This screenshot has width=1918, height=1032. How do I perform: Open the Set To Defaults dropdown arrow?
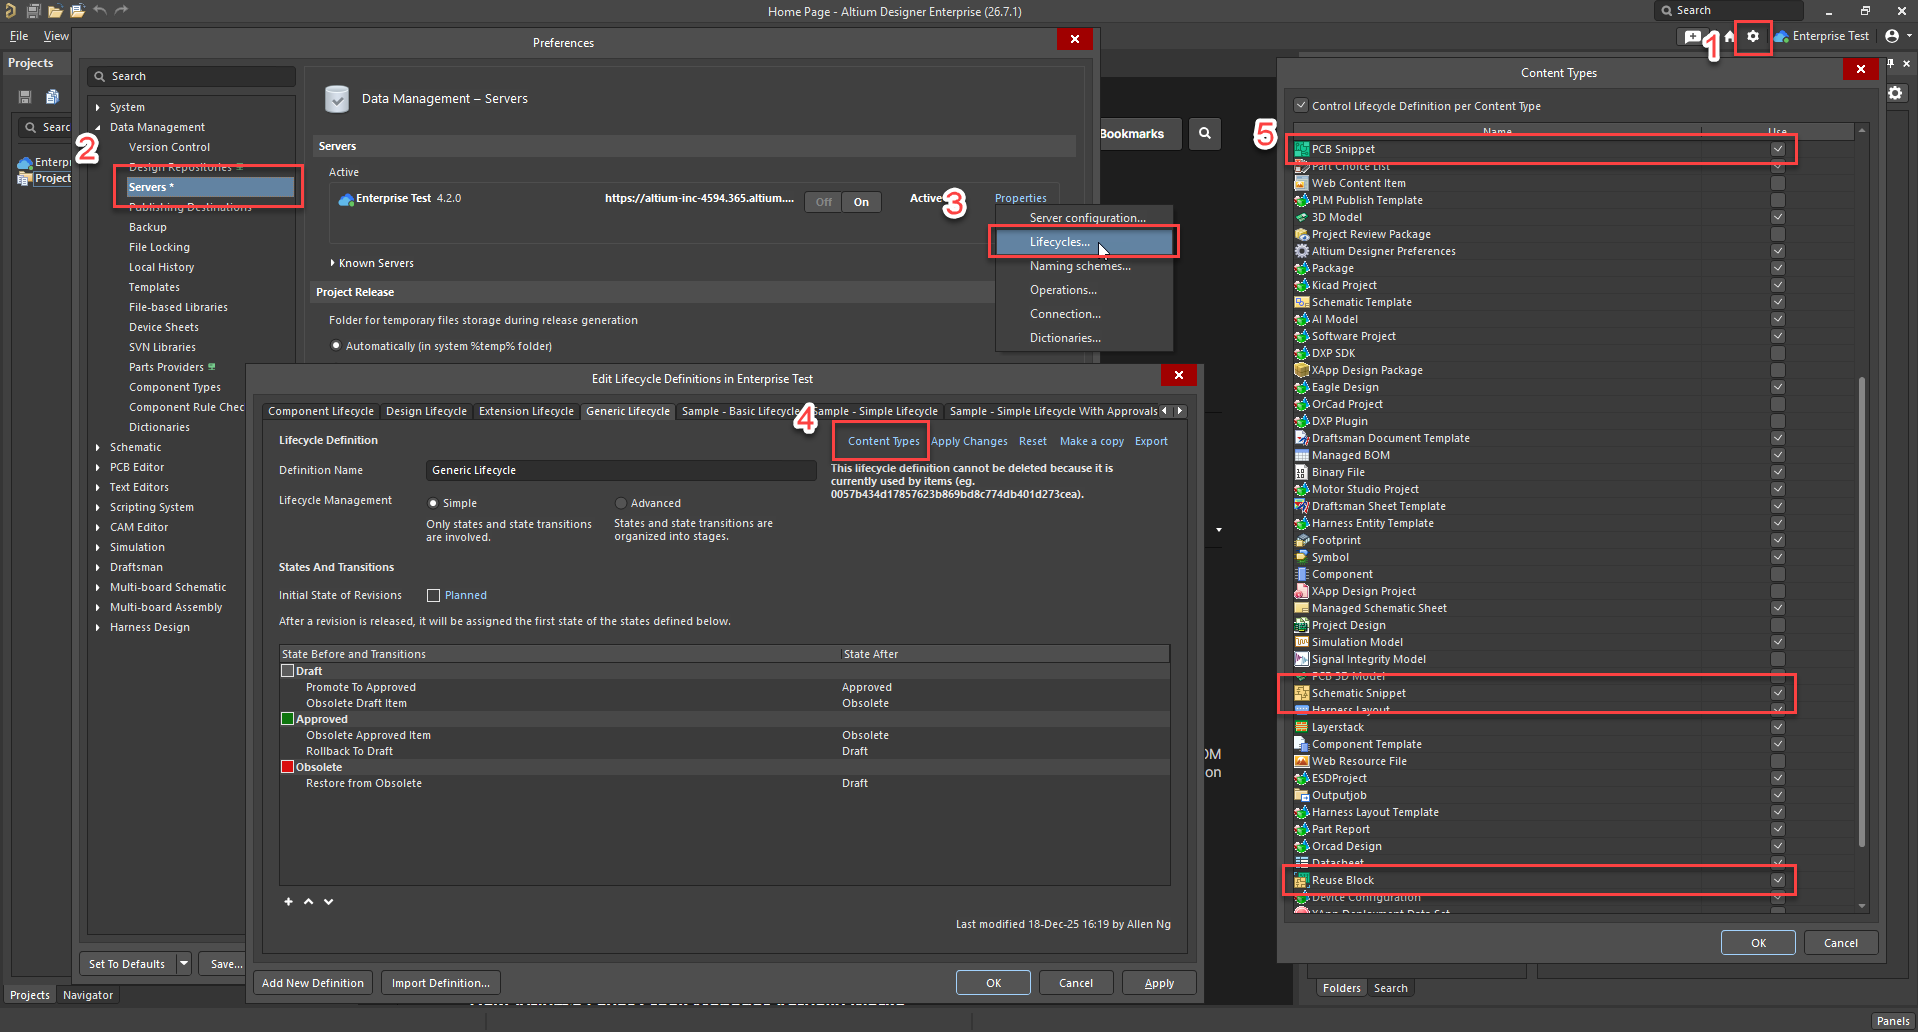[x=184, y=964]
